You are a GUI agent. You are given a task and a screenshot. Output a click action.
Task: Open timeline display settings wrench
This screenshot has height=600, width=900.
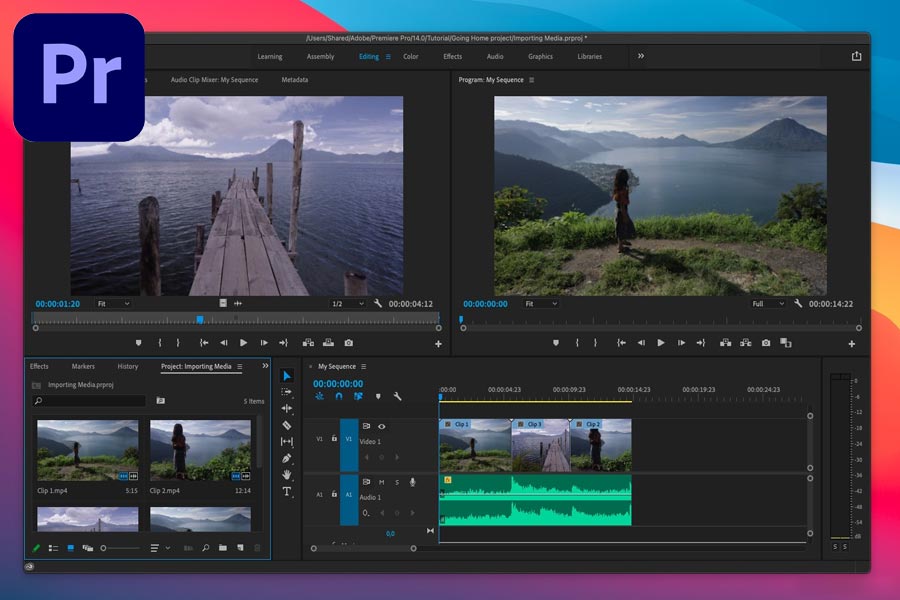398,397
